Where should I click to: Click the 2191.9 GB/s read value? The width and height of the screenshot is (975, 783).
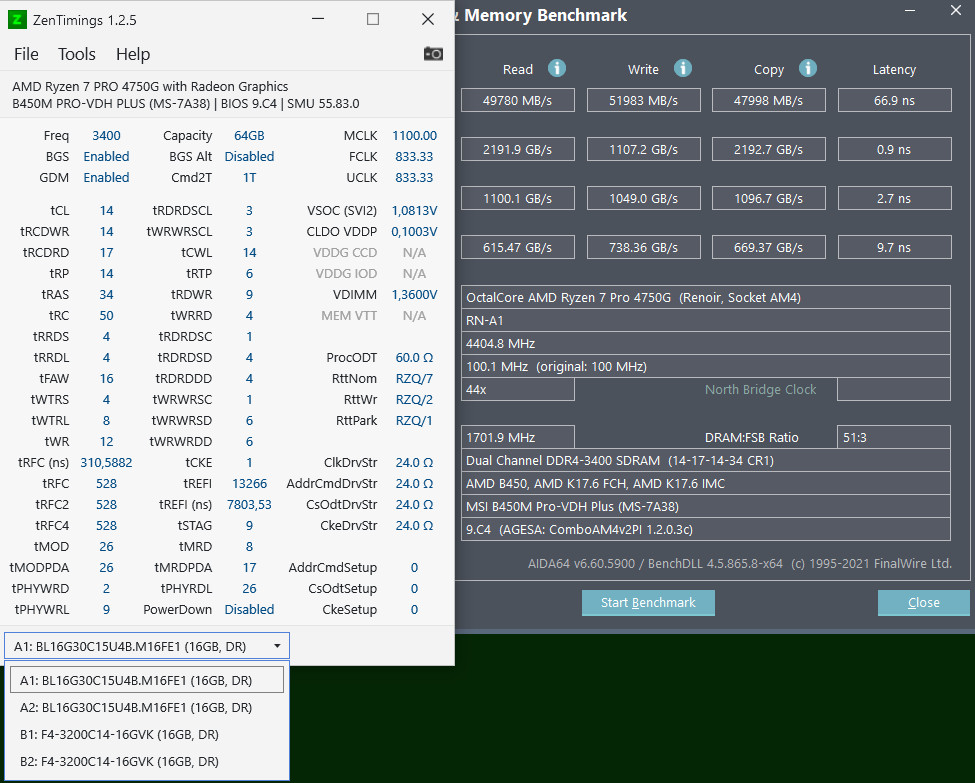[517, 149]
